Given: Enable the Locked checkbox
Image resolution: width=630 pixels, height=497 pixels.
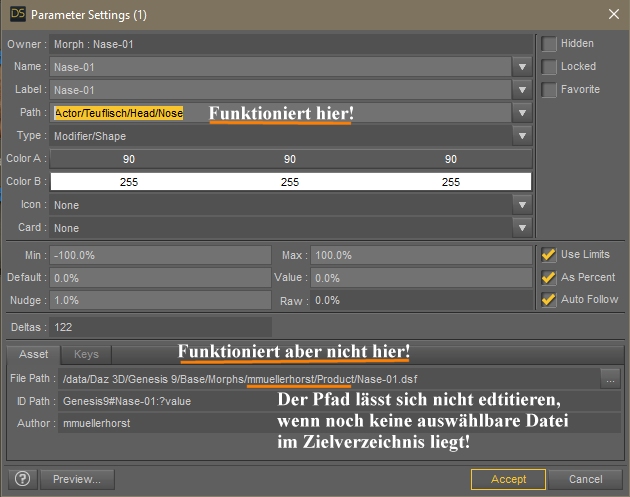Looking at the screenshot, I should (549, 66).
